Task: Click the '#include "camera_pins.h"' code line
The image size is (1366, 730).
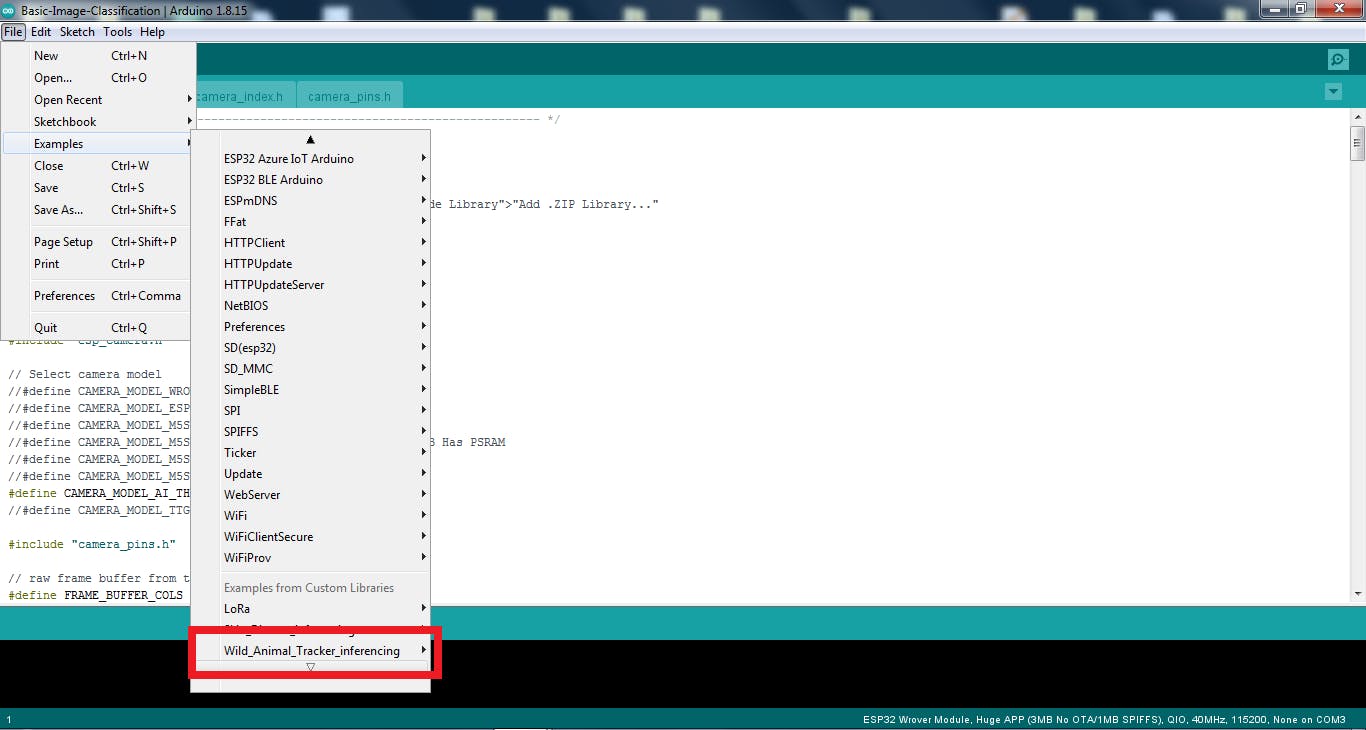Action: (92, 544)
